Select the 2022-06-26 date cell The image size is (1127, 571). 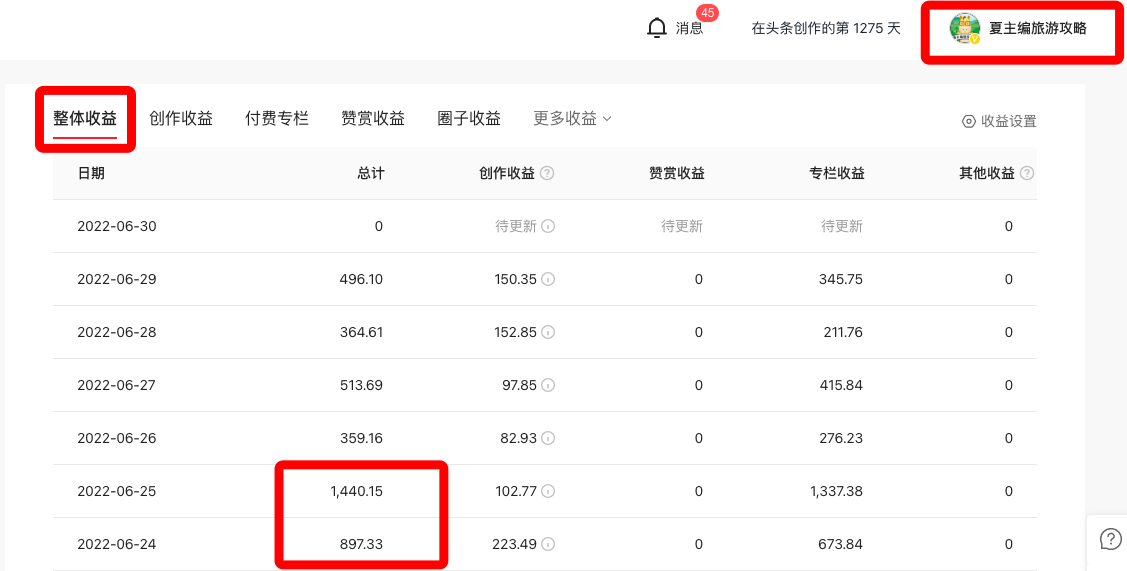click(x=117, y=438)
